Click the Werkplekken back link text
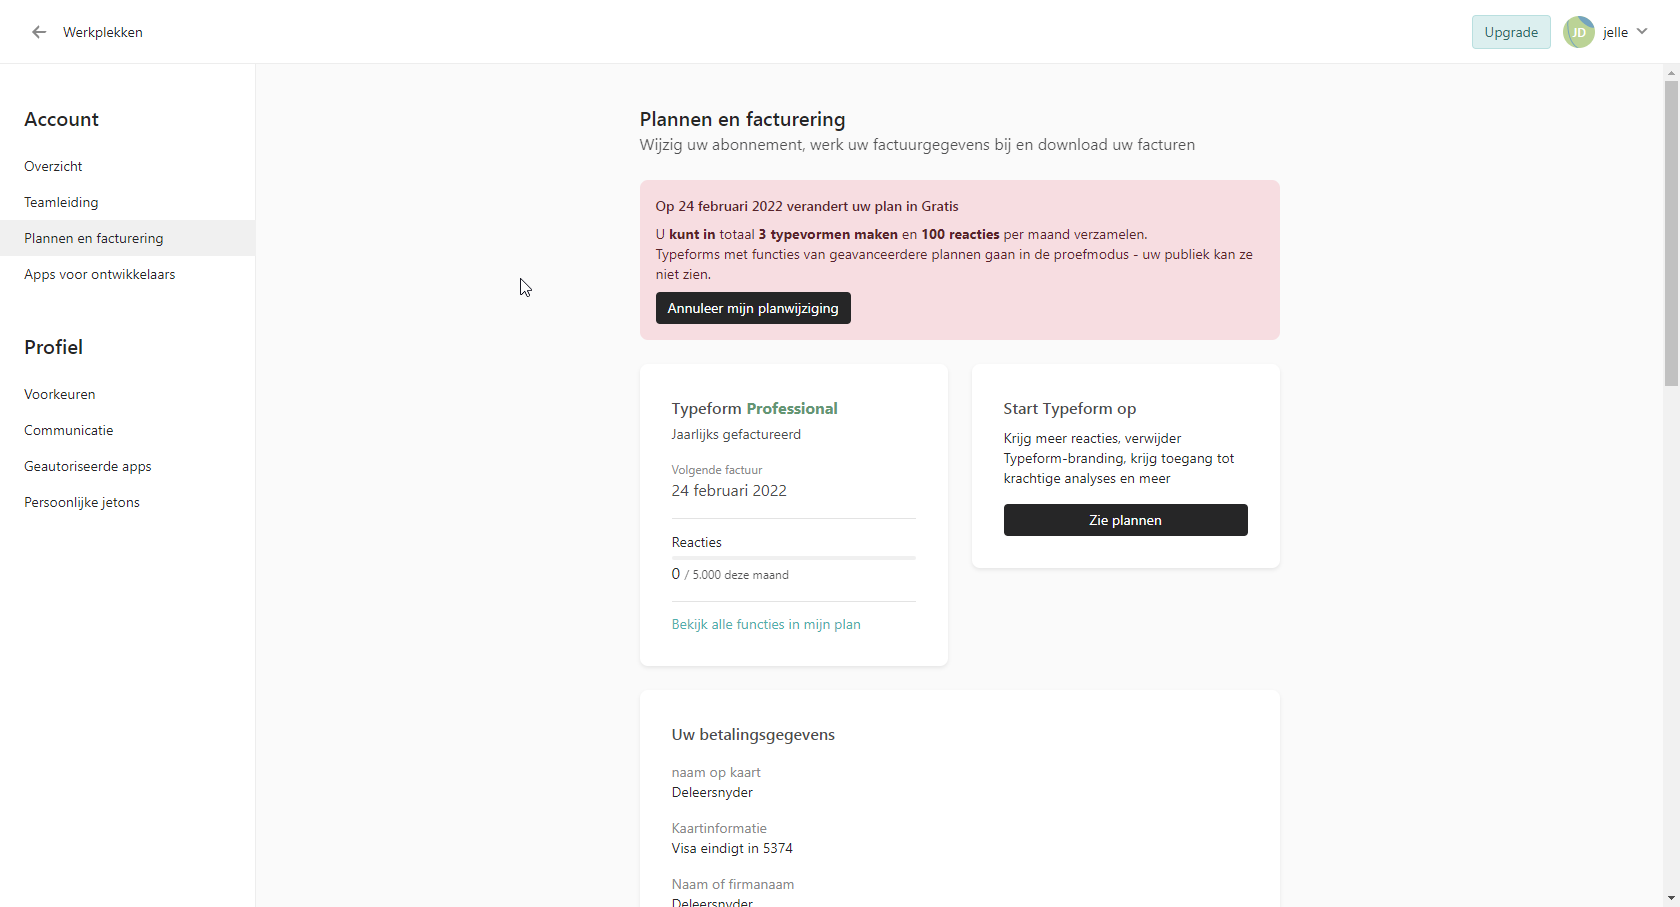The width and height of the screenshot is (1680, 907). point(103,32)
